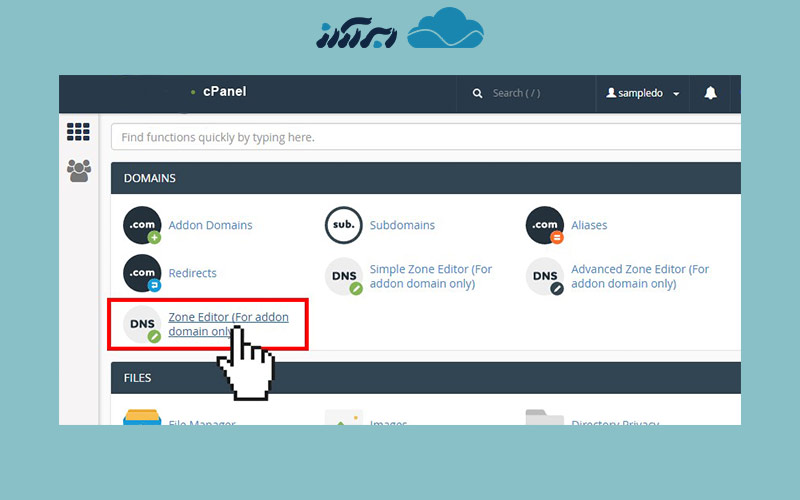Open notifications bell icon

click(x=710, y=93)
